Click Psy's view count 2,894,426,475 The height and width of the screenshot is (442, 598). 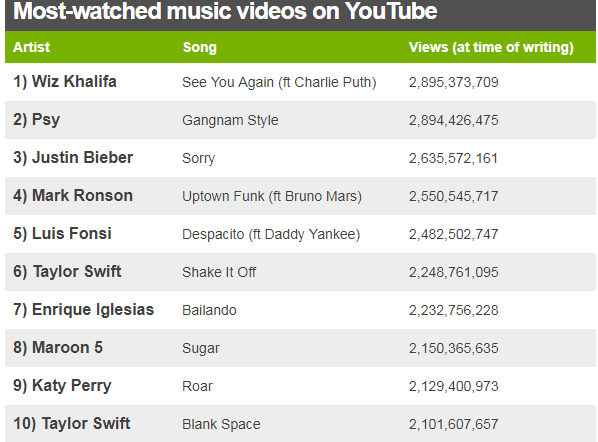(x=453, y=120)
